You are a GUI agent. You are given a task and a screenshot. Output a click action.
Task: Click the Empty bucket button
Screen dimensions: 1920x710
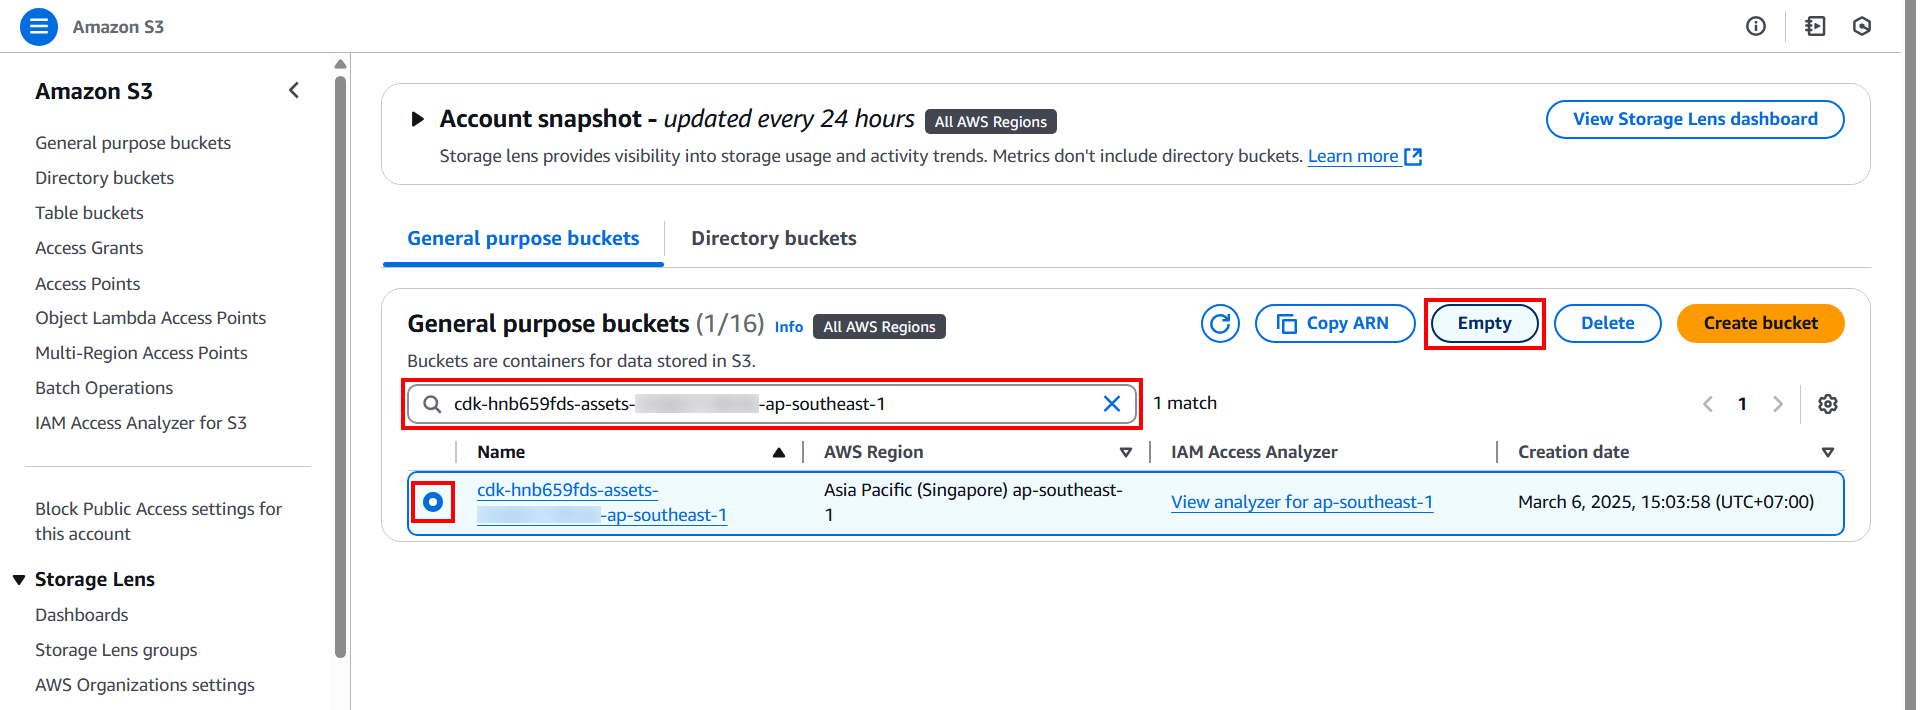tap(1485, 324)
